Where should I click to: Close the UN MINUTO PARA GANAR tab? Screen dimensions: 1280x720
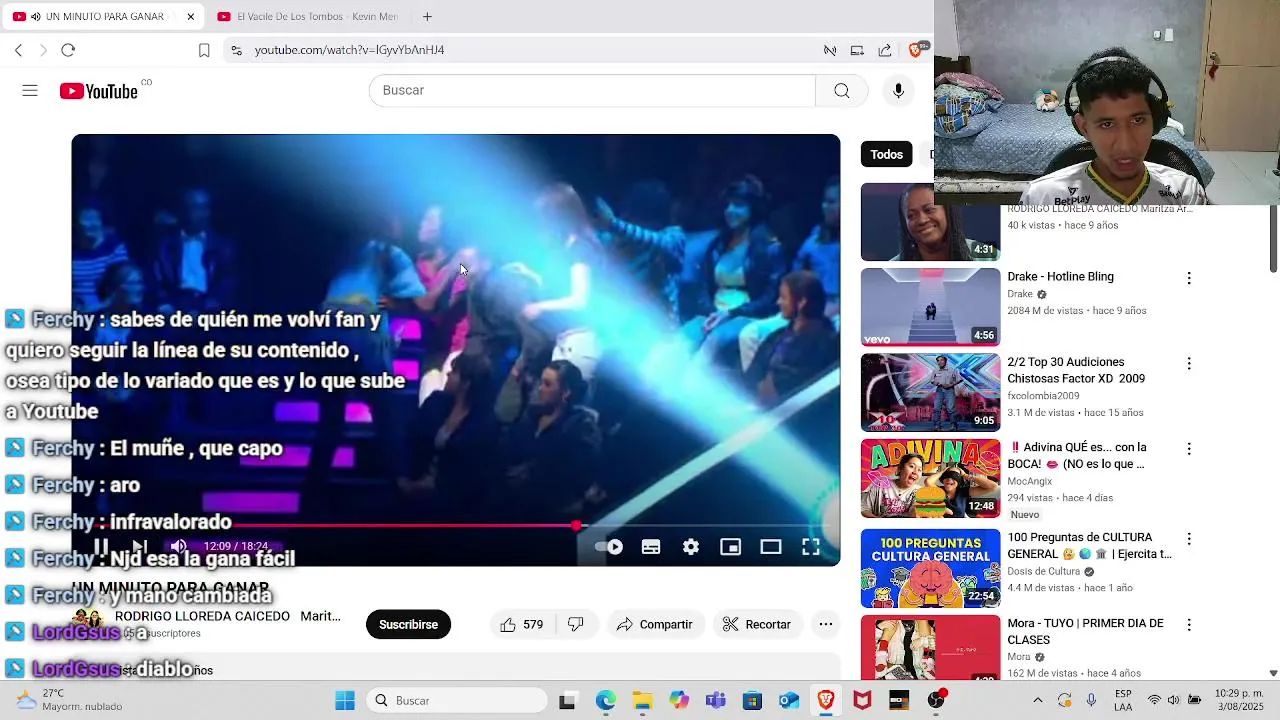(191, 17)
